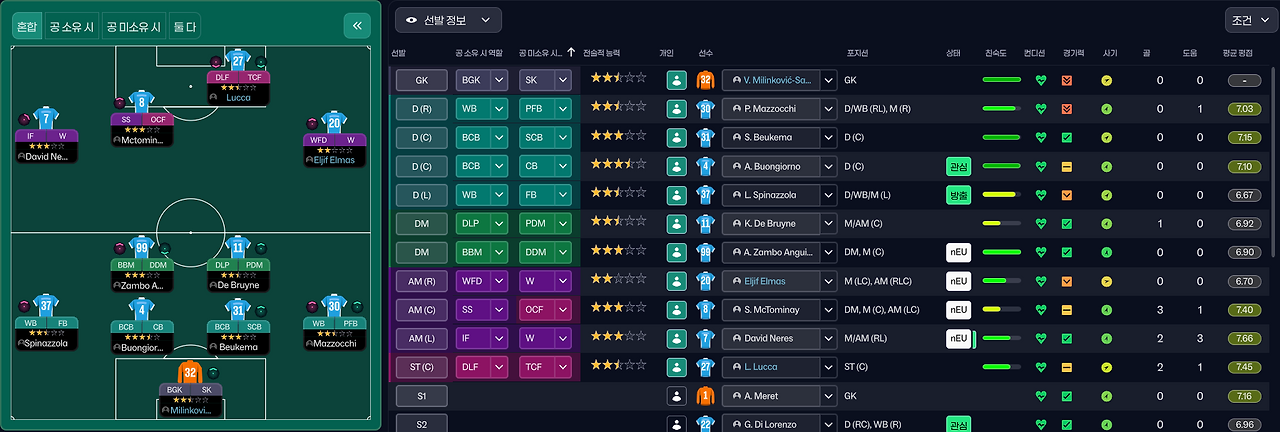
Task: Click the AM (C) position slot button
Action: tap(421, 310)
